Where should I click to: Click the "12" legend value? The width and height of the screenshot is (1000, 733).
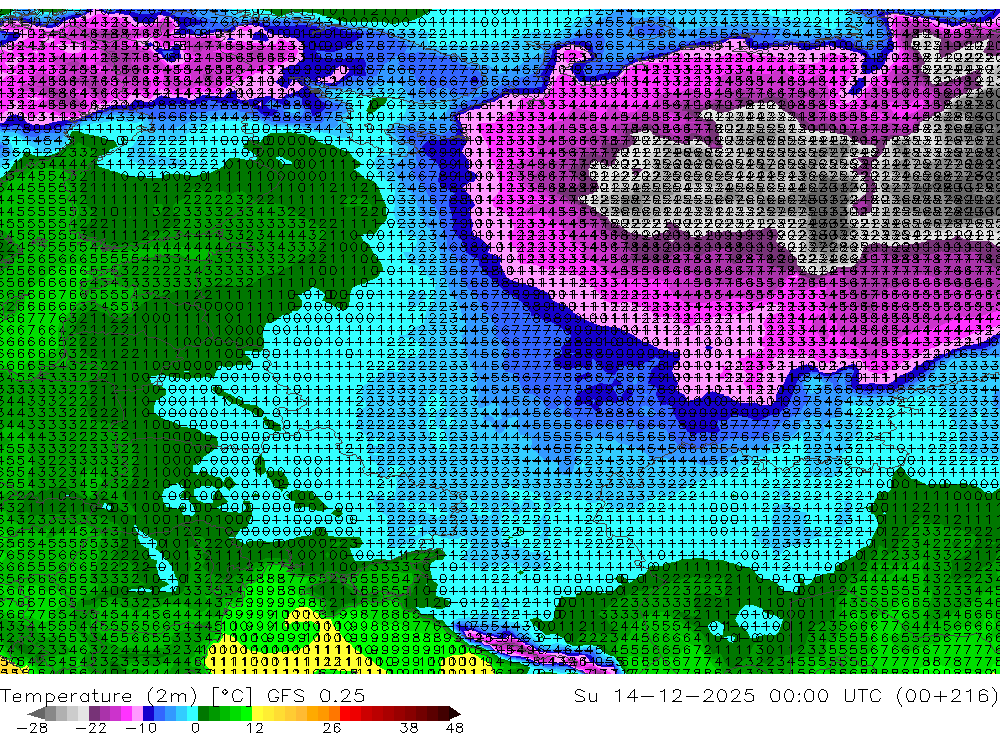click(255, 728)
